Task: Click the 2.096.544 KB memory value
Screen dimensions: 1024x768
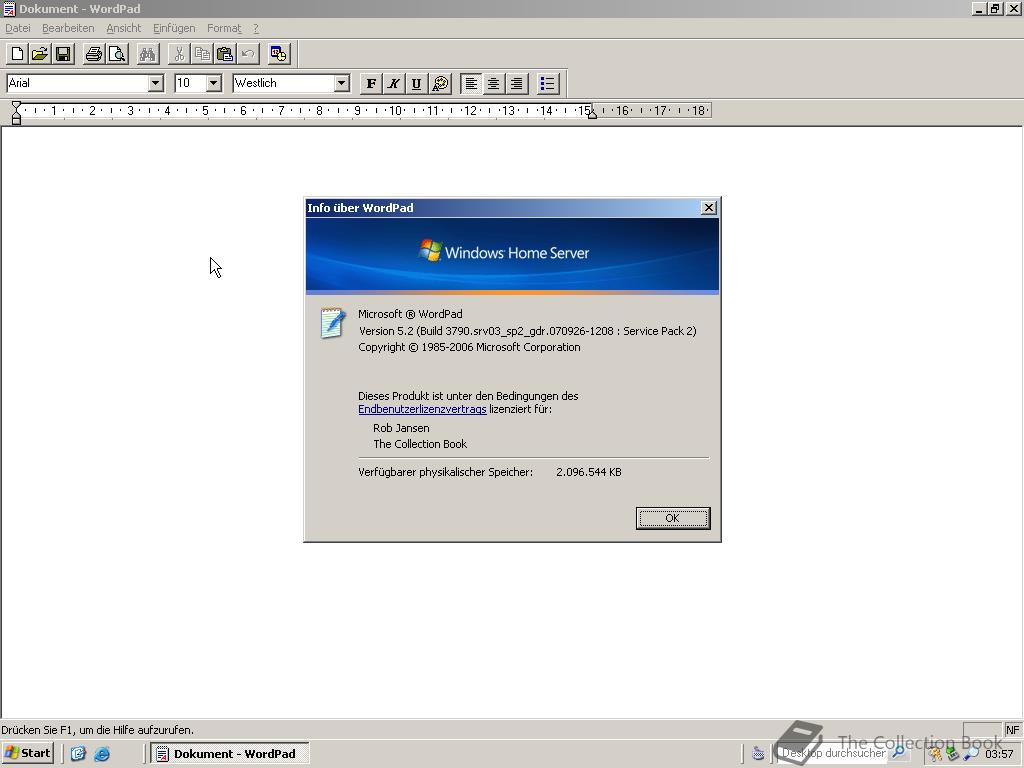Action: tap(589, 472)
